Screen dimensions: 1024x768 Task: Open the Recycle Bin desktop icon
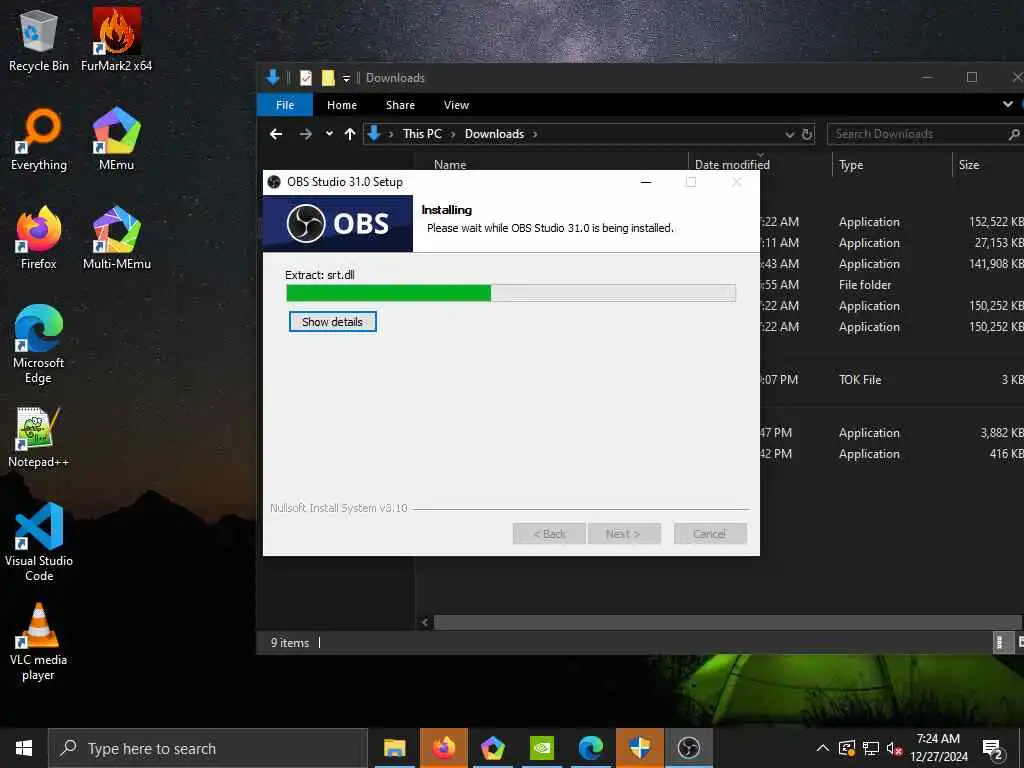(38, 40)
